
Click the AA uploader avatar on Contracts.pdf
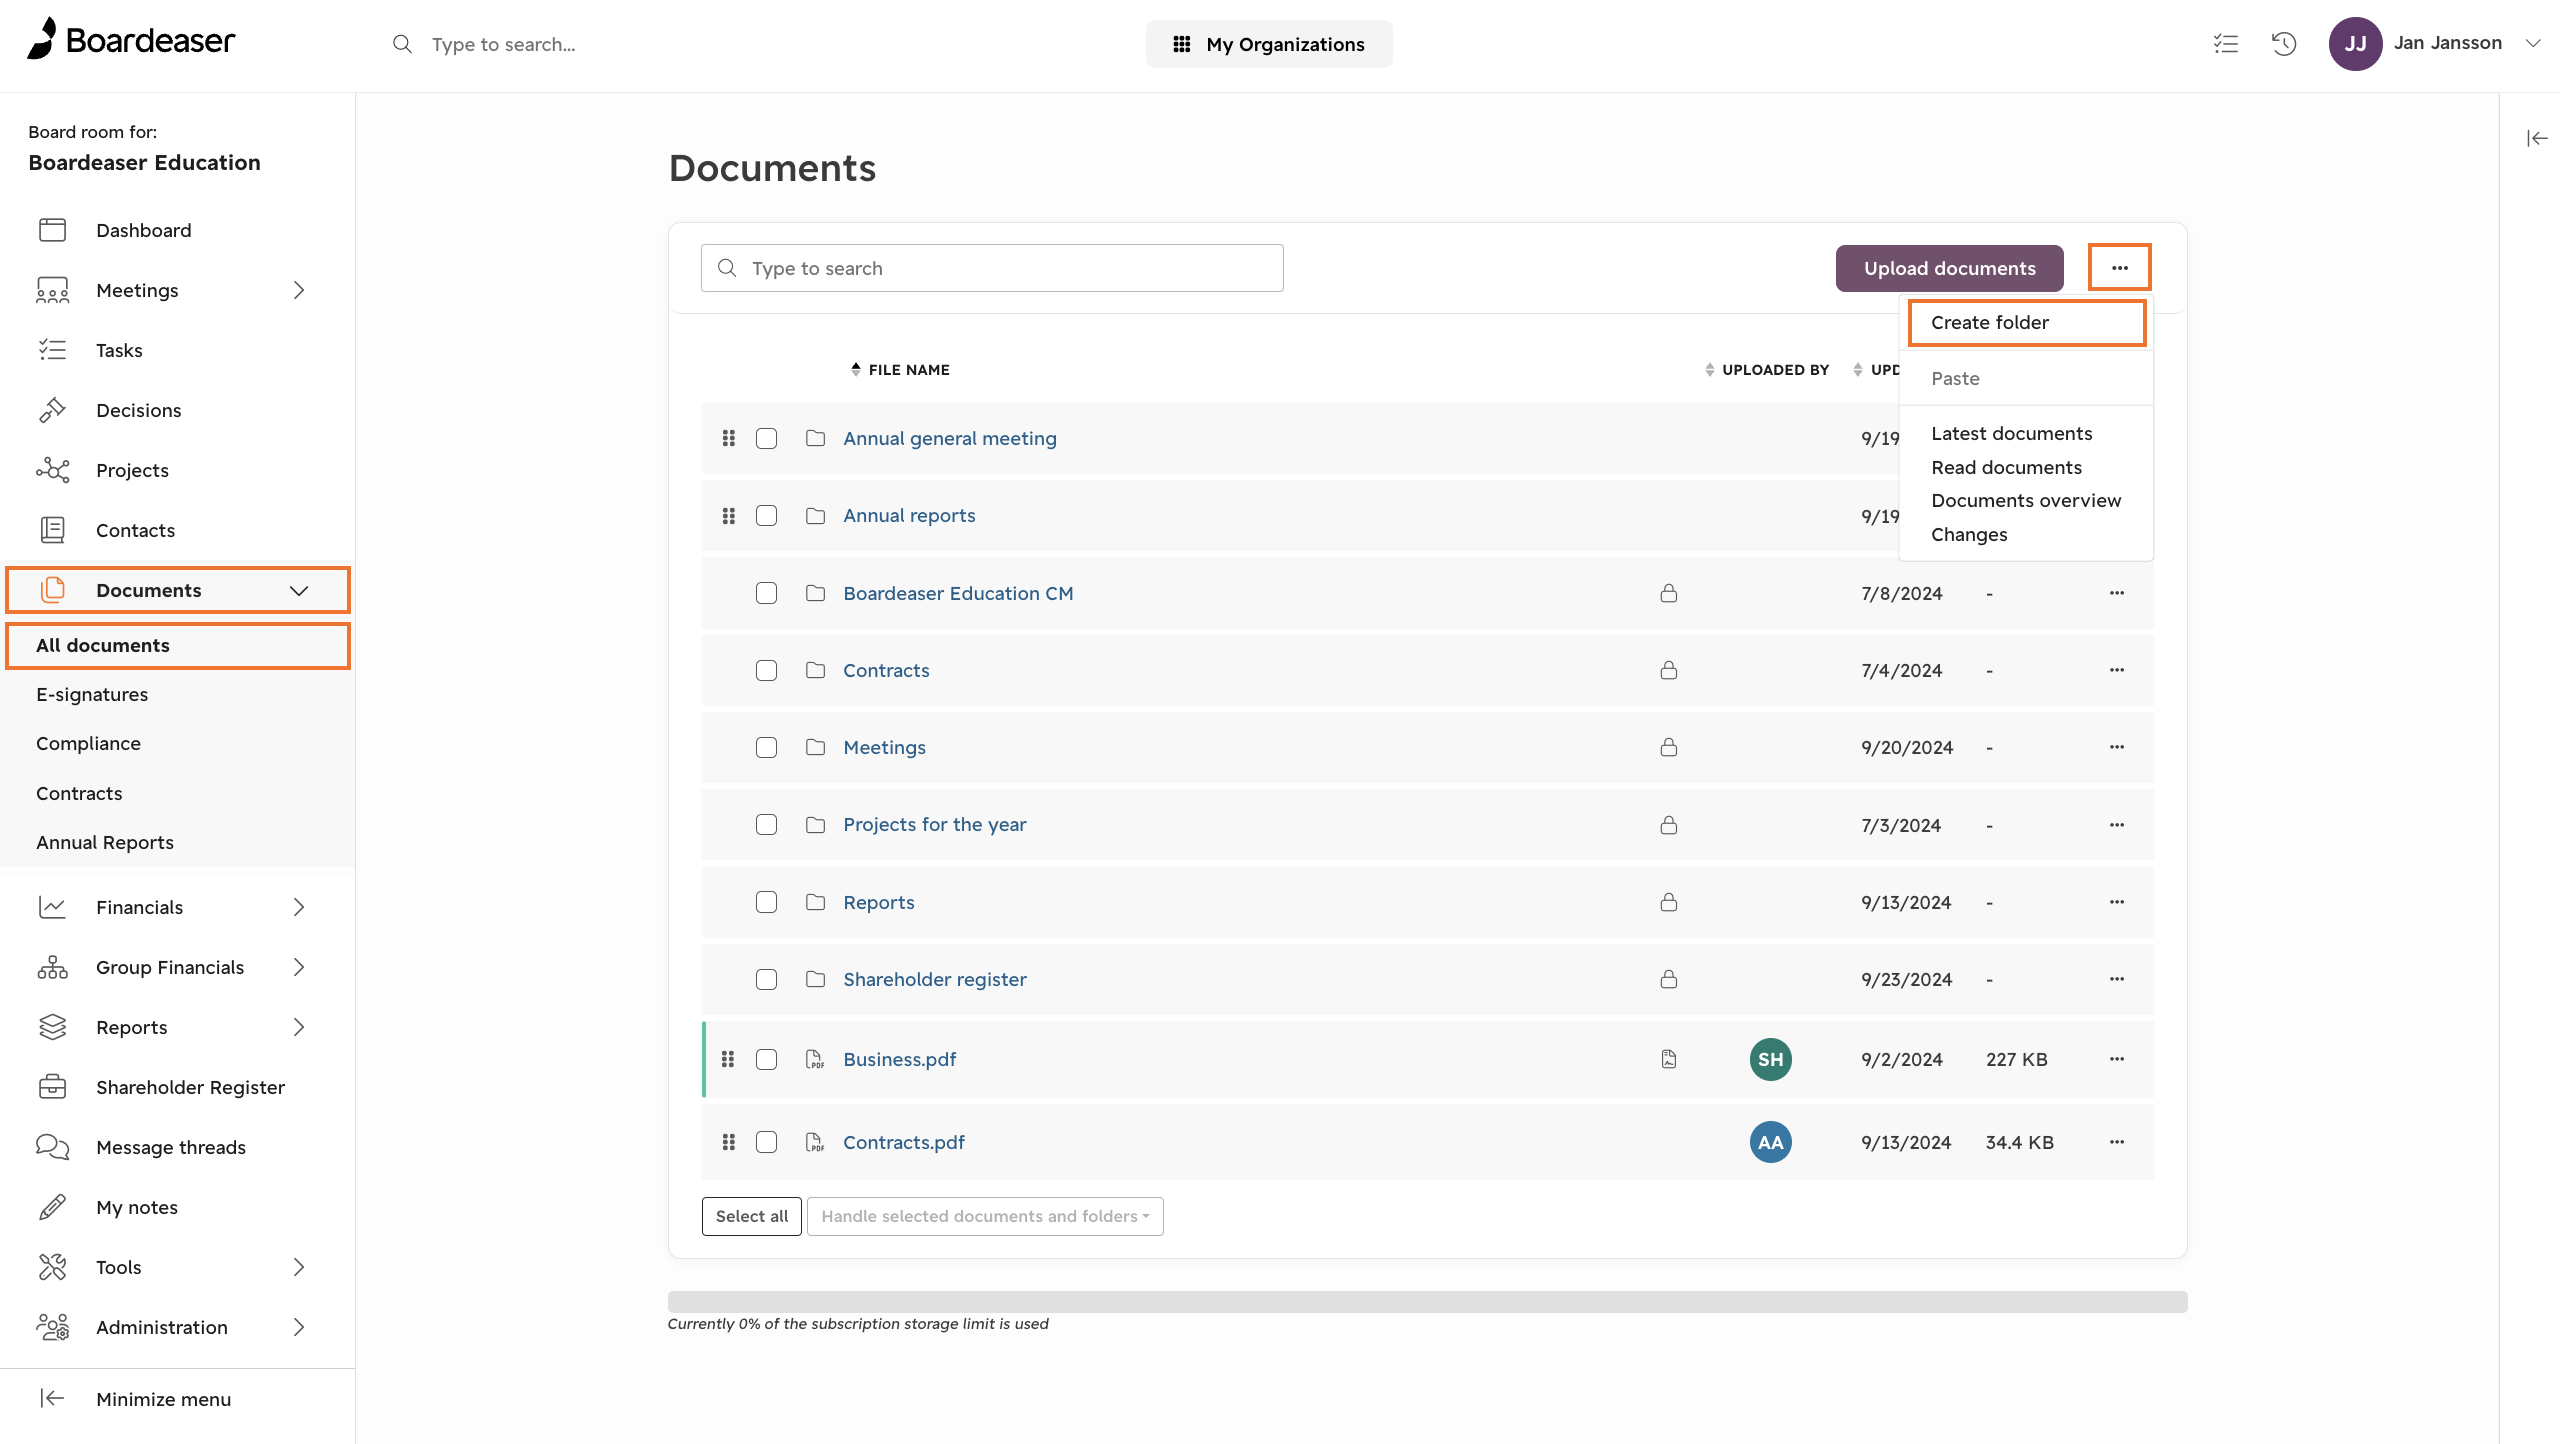[1770, 1142]
